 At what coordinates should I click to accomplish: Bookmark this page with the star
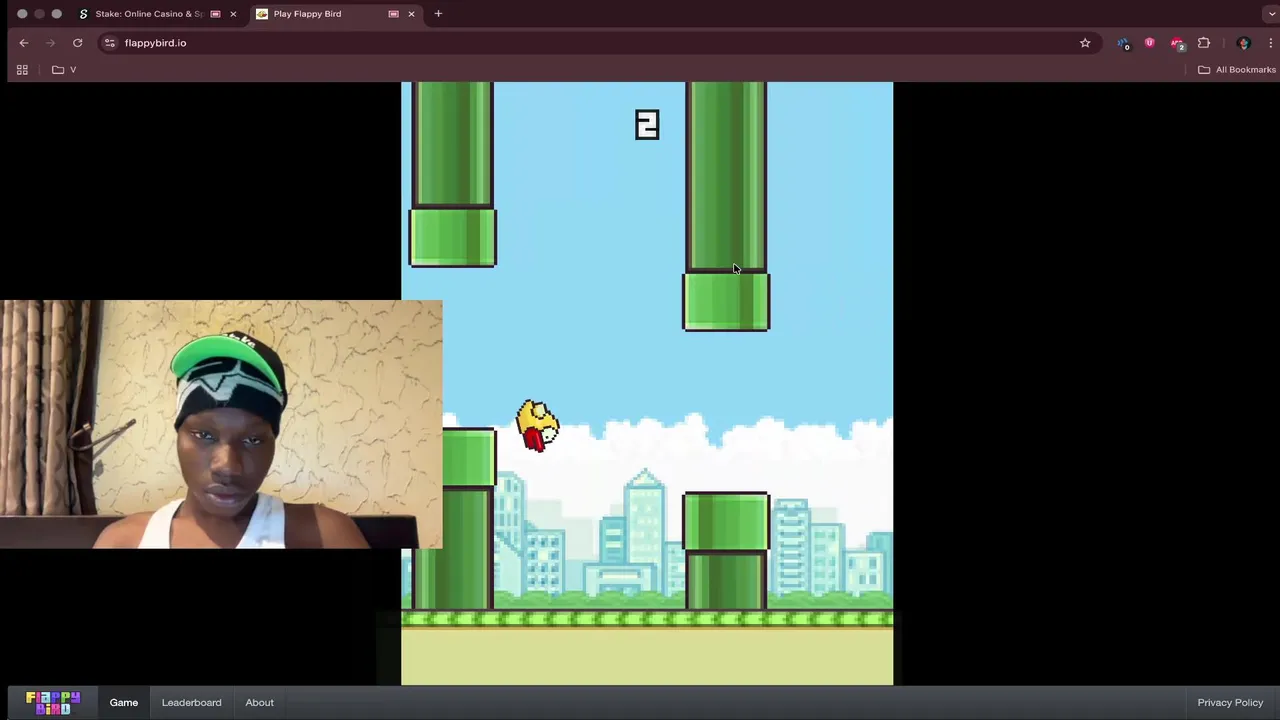pyautogui.click(x=1085, y=43)
